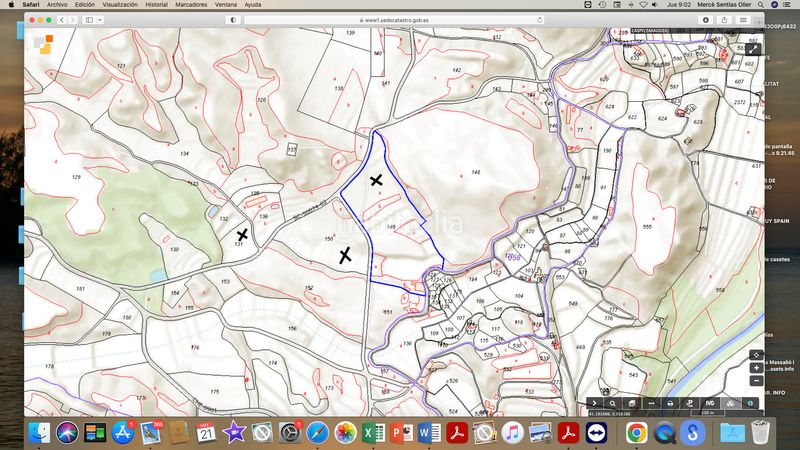Toggle the Safari sidebar button
Image resolution: width=800 pixels, height=450 pixels.
pos(89,20)
